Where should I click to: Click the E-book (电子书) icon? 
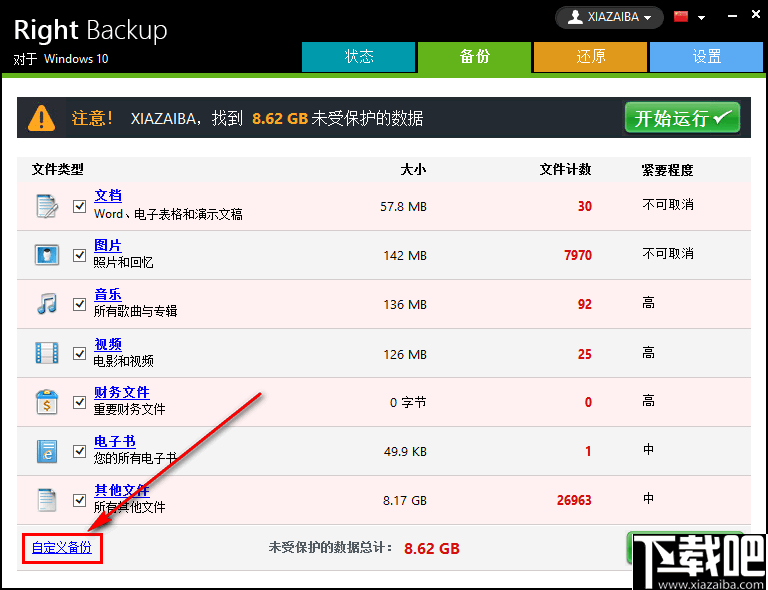pyautogui.click(x=47, y=451)
